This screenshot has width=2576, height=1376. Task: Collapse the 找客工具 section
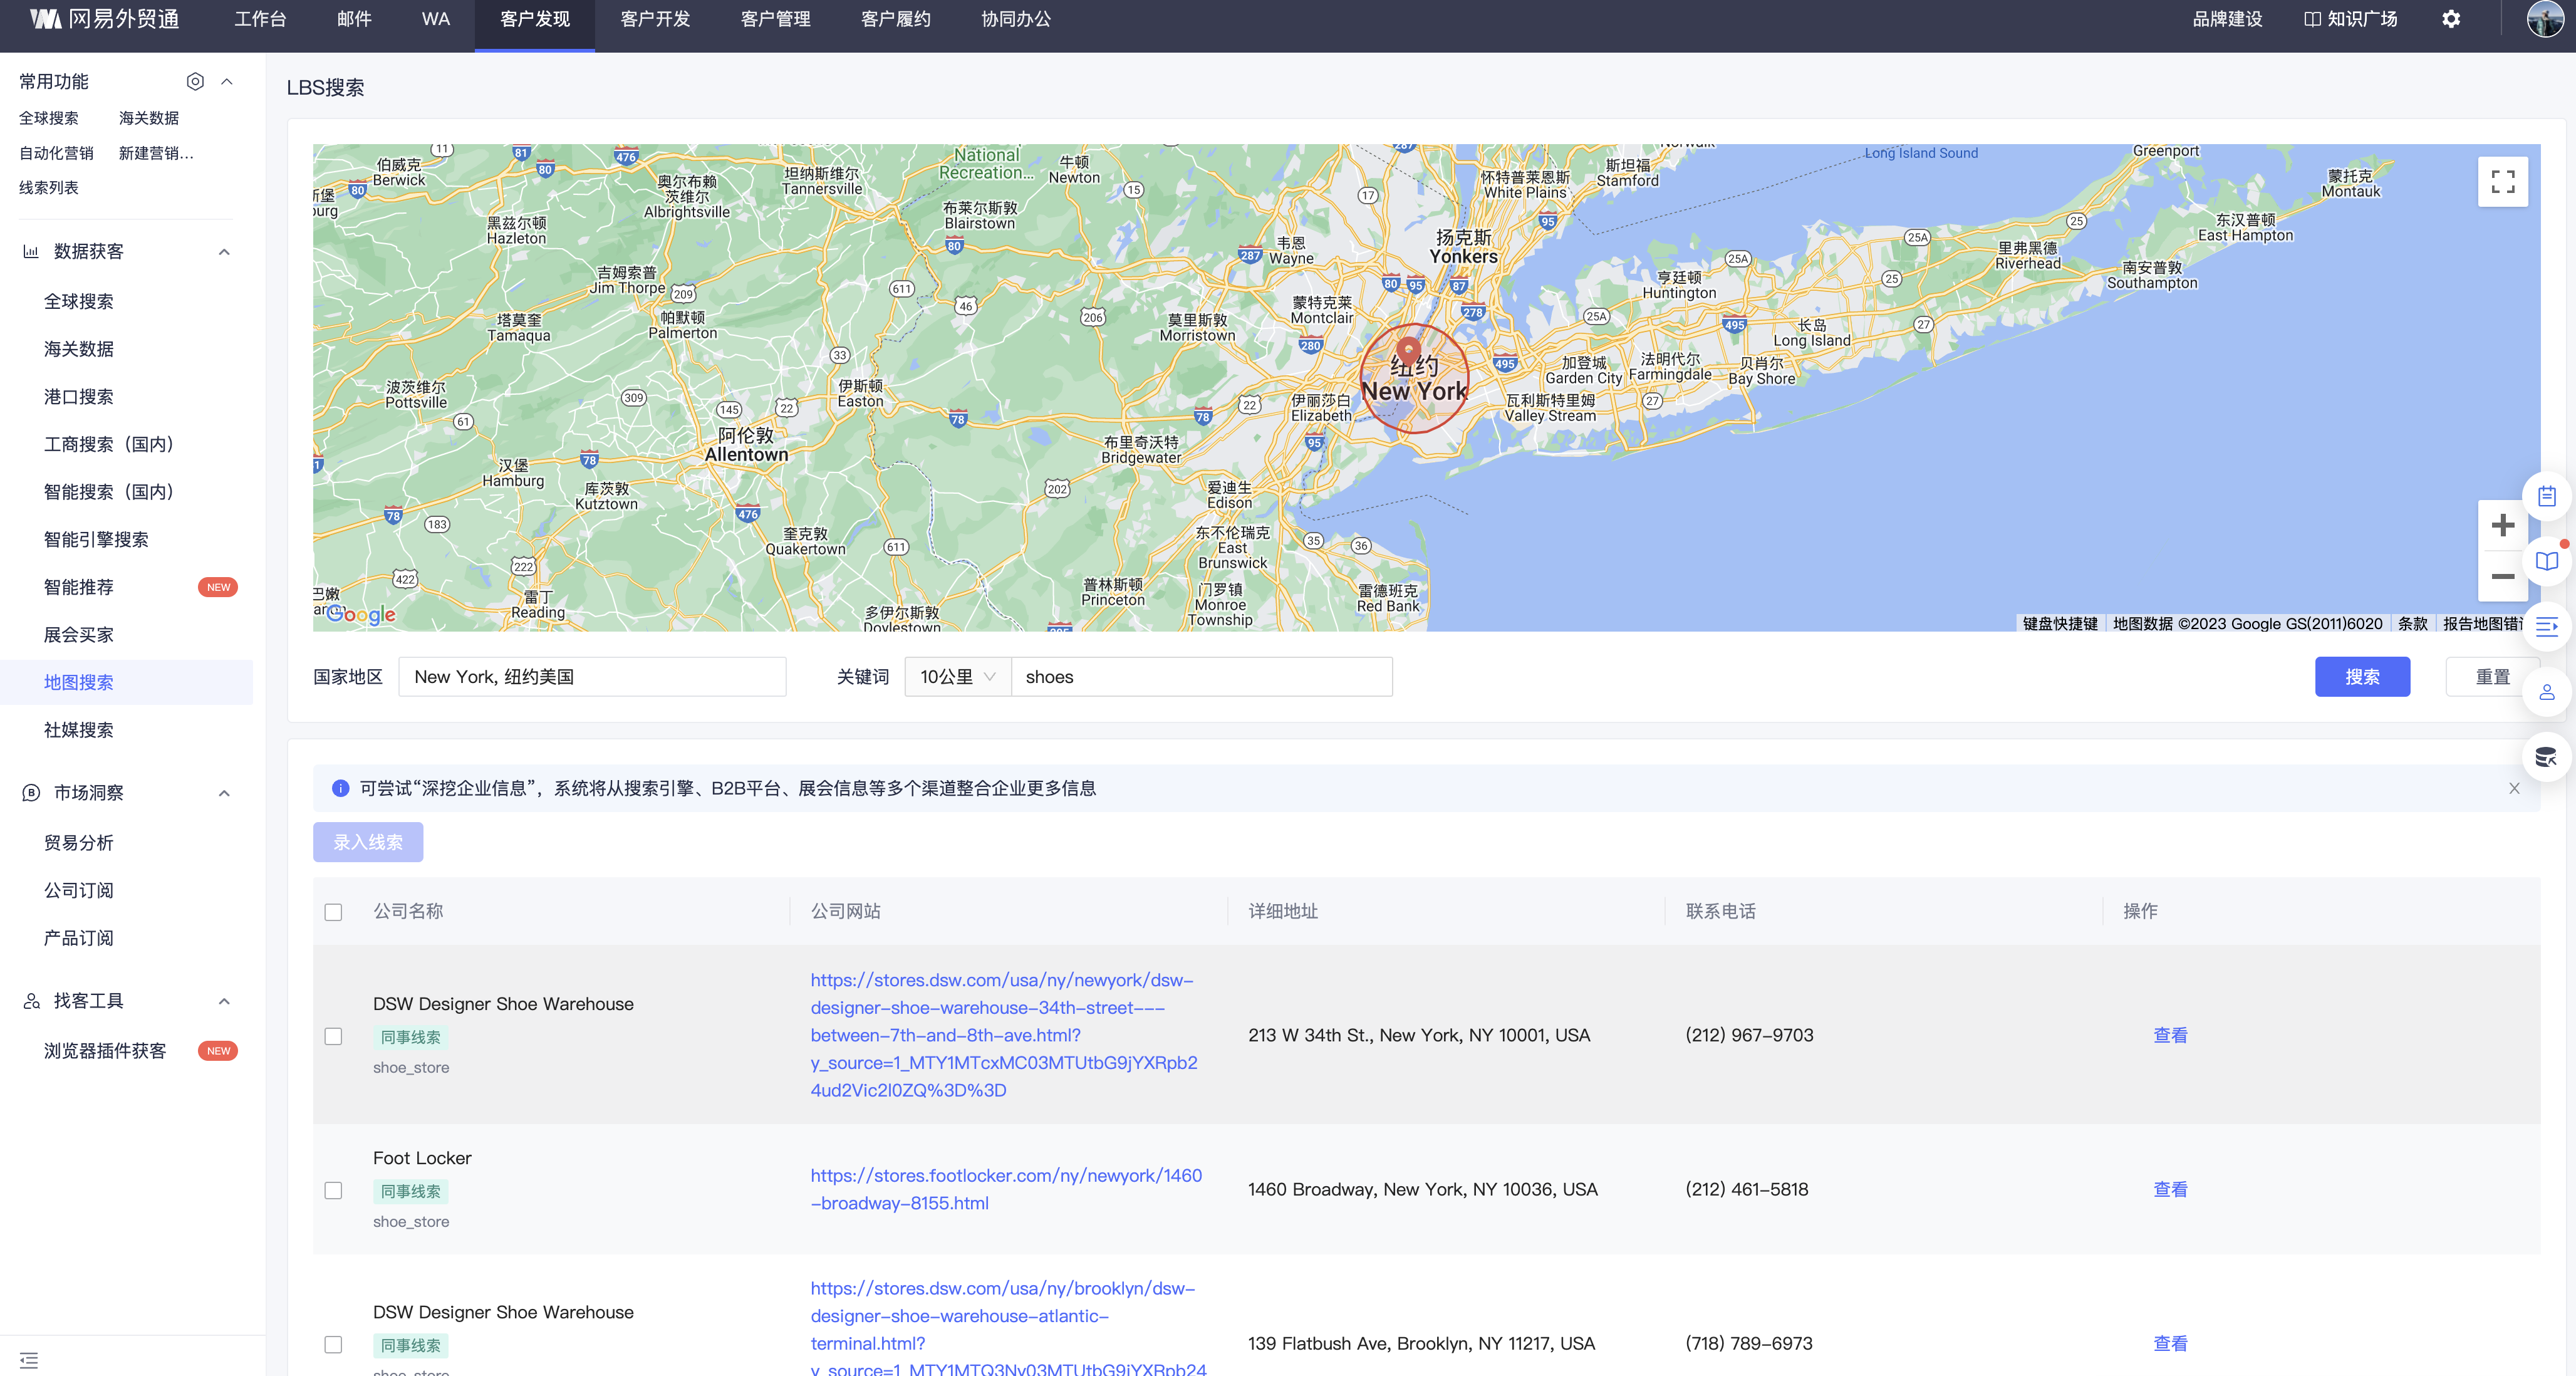click(224, 1001)
